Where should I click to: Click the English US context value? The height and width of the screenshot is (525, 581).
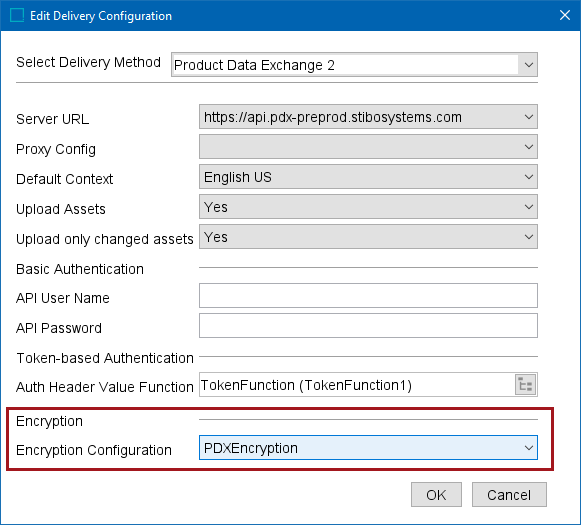[x=238, y=177]
